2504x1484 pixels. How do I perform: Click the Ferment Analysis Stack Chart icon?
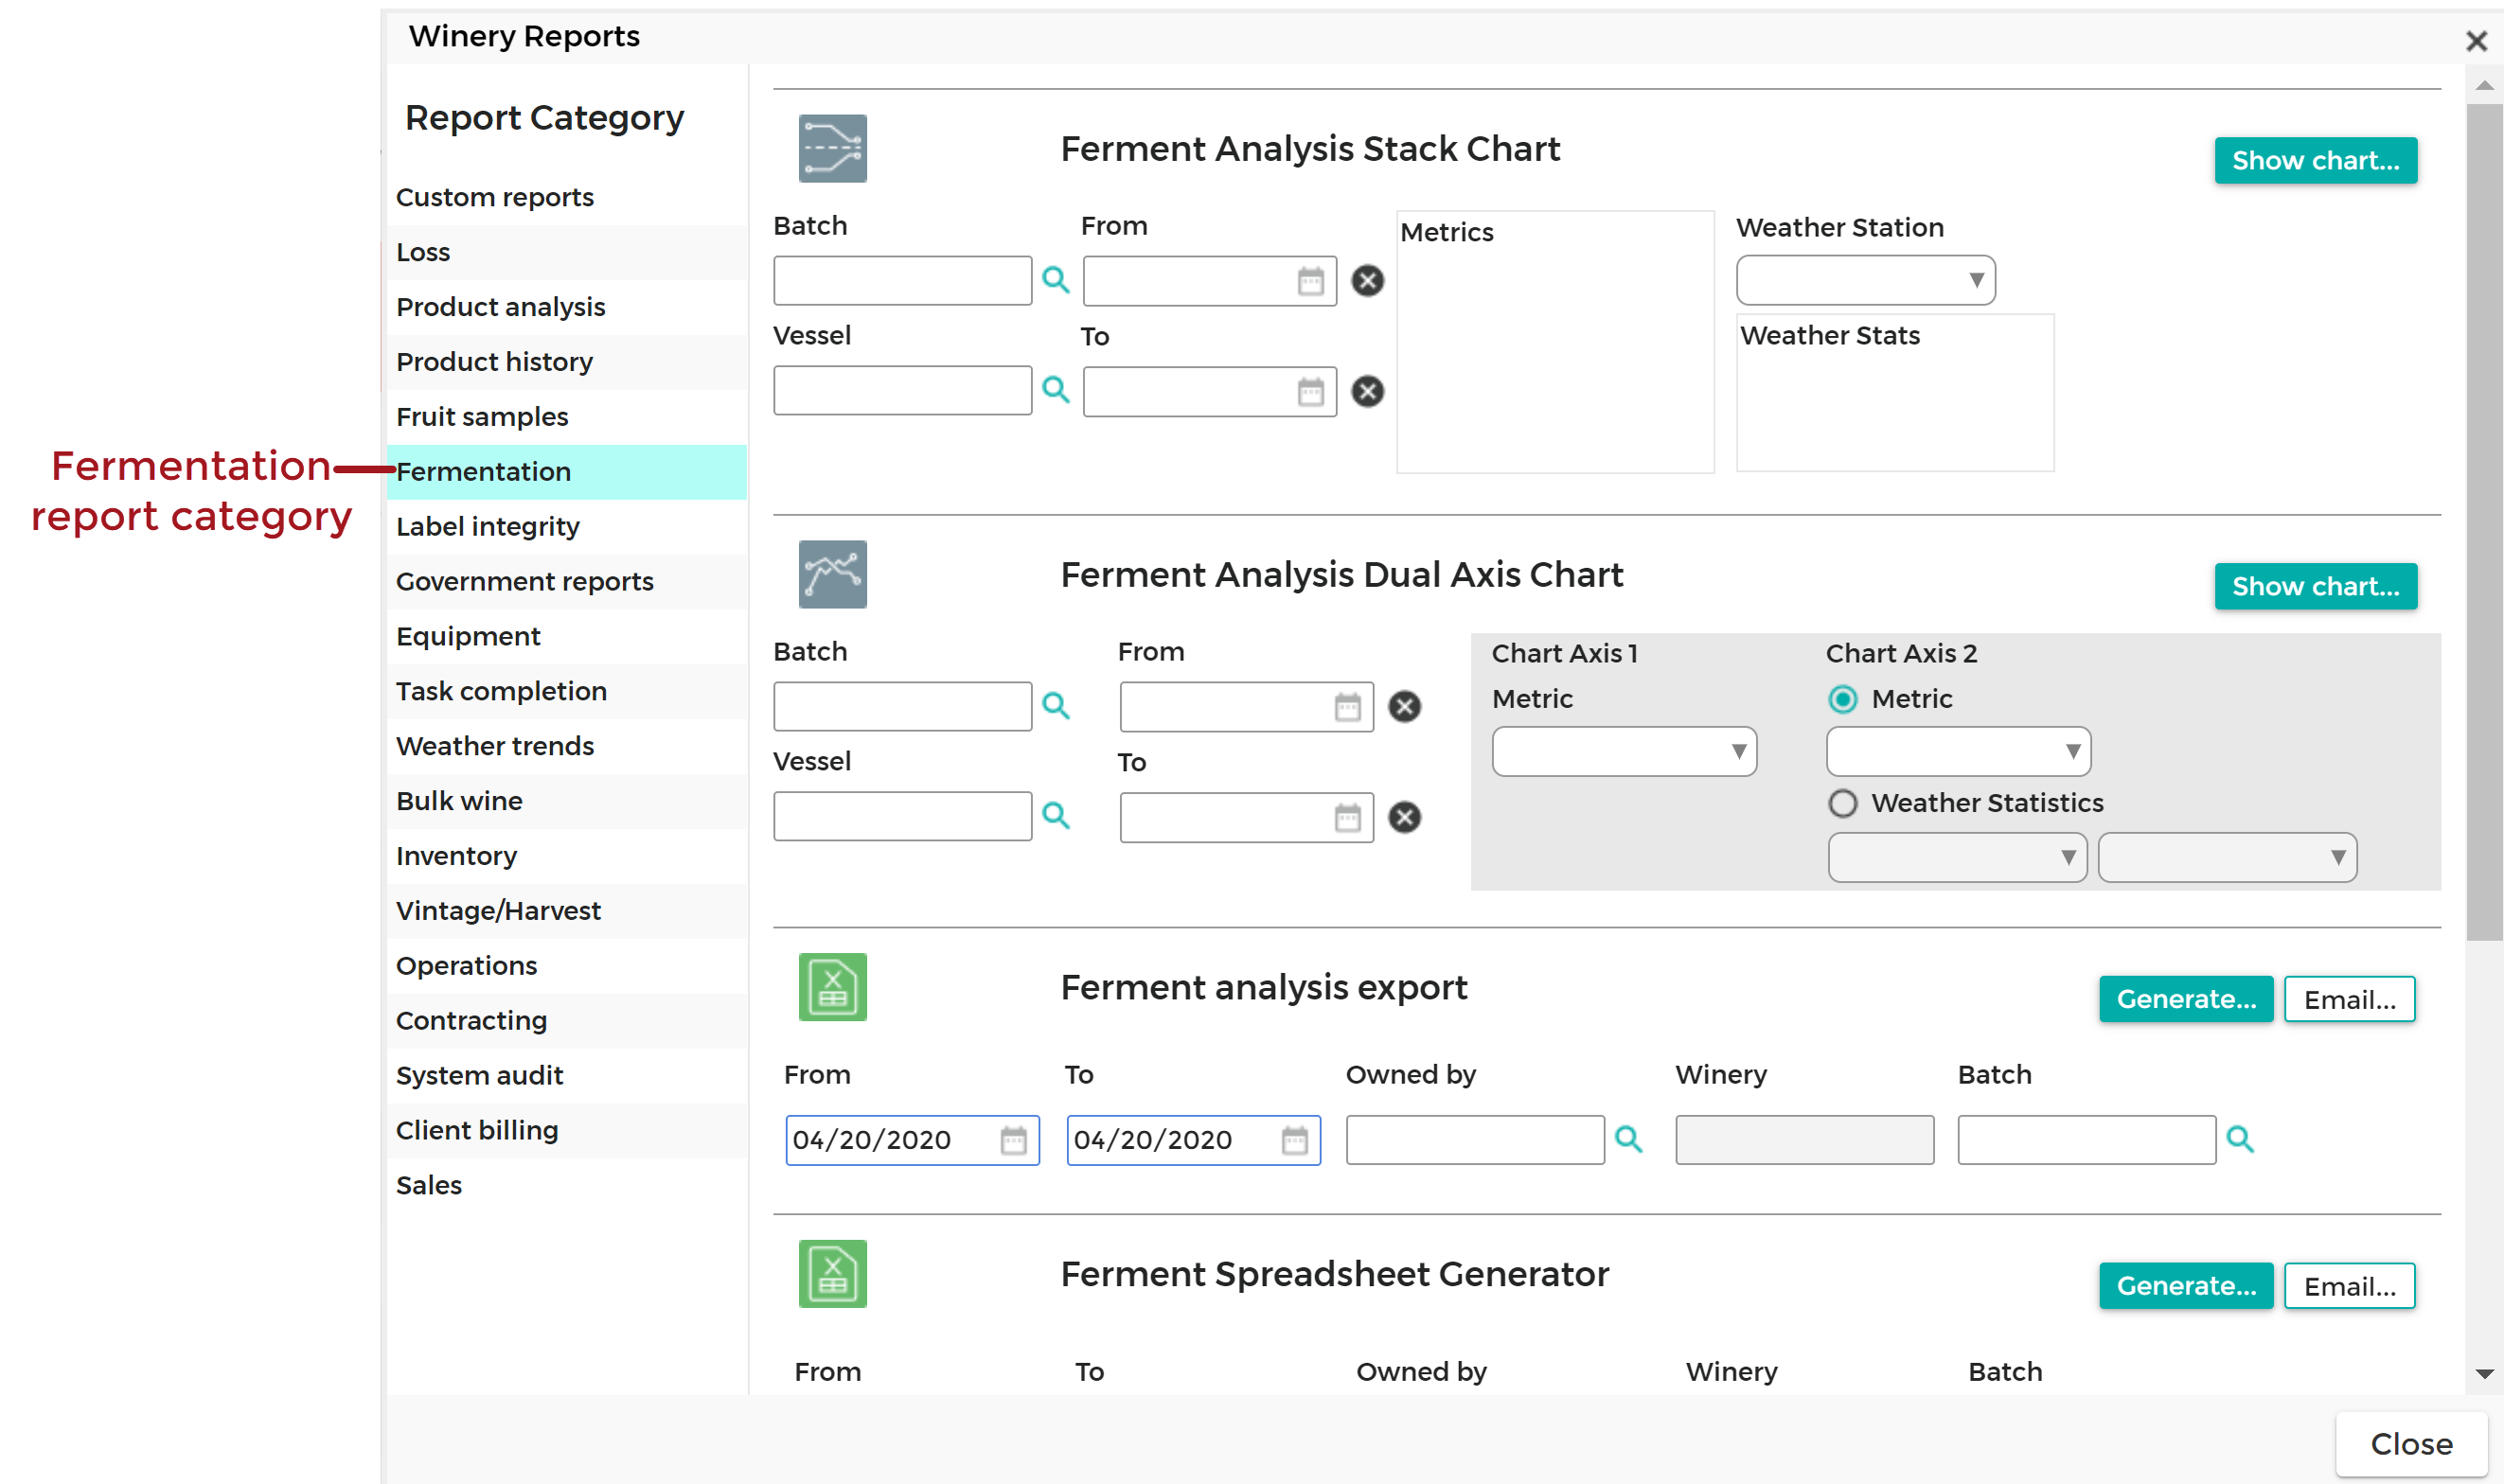pyautogui.click(x=832, y=148)
